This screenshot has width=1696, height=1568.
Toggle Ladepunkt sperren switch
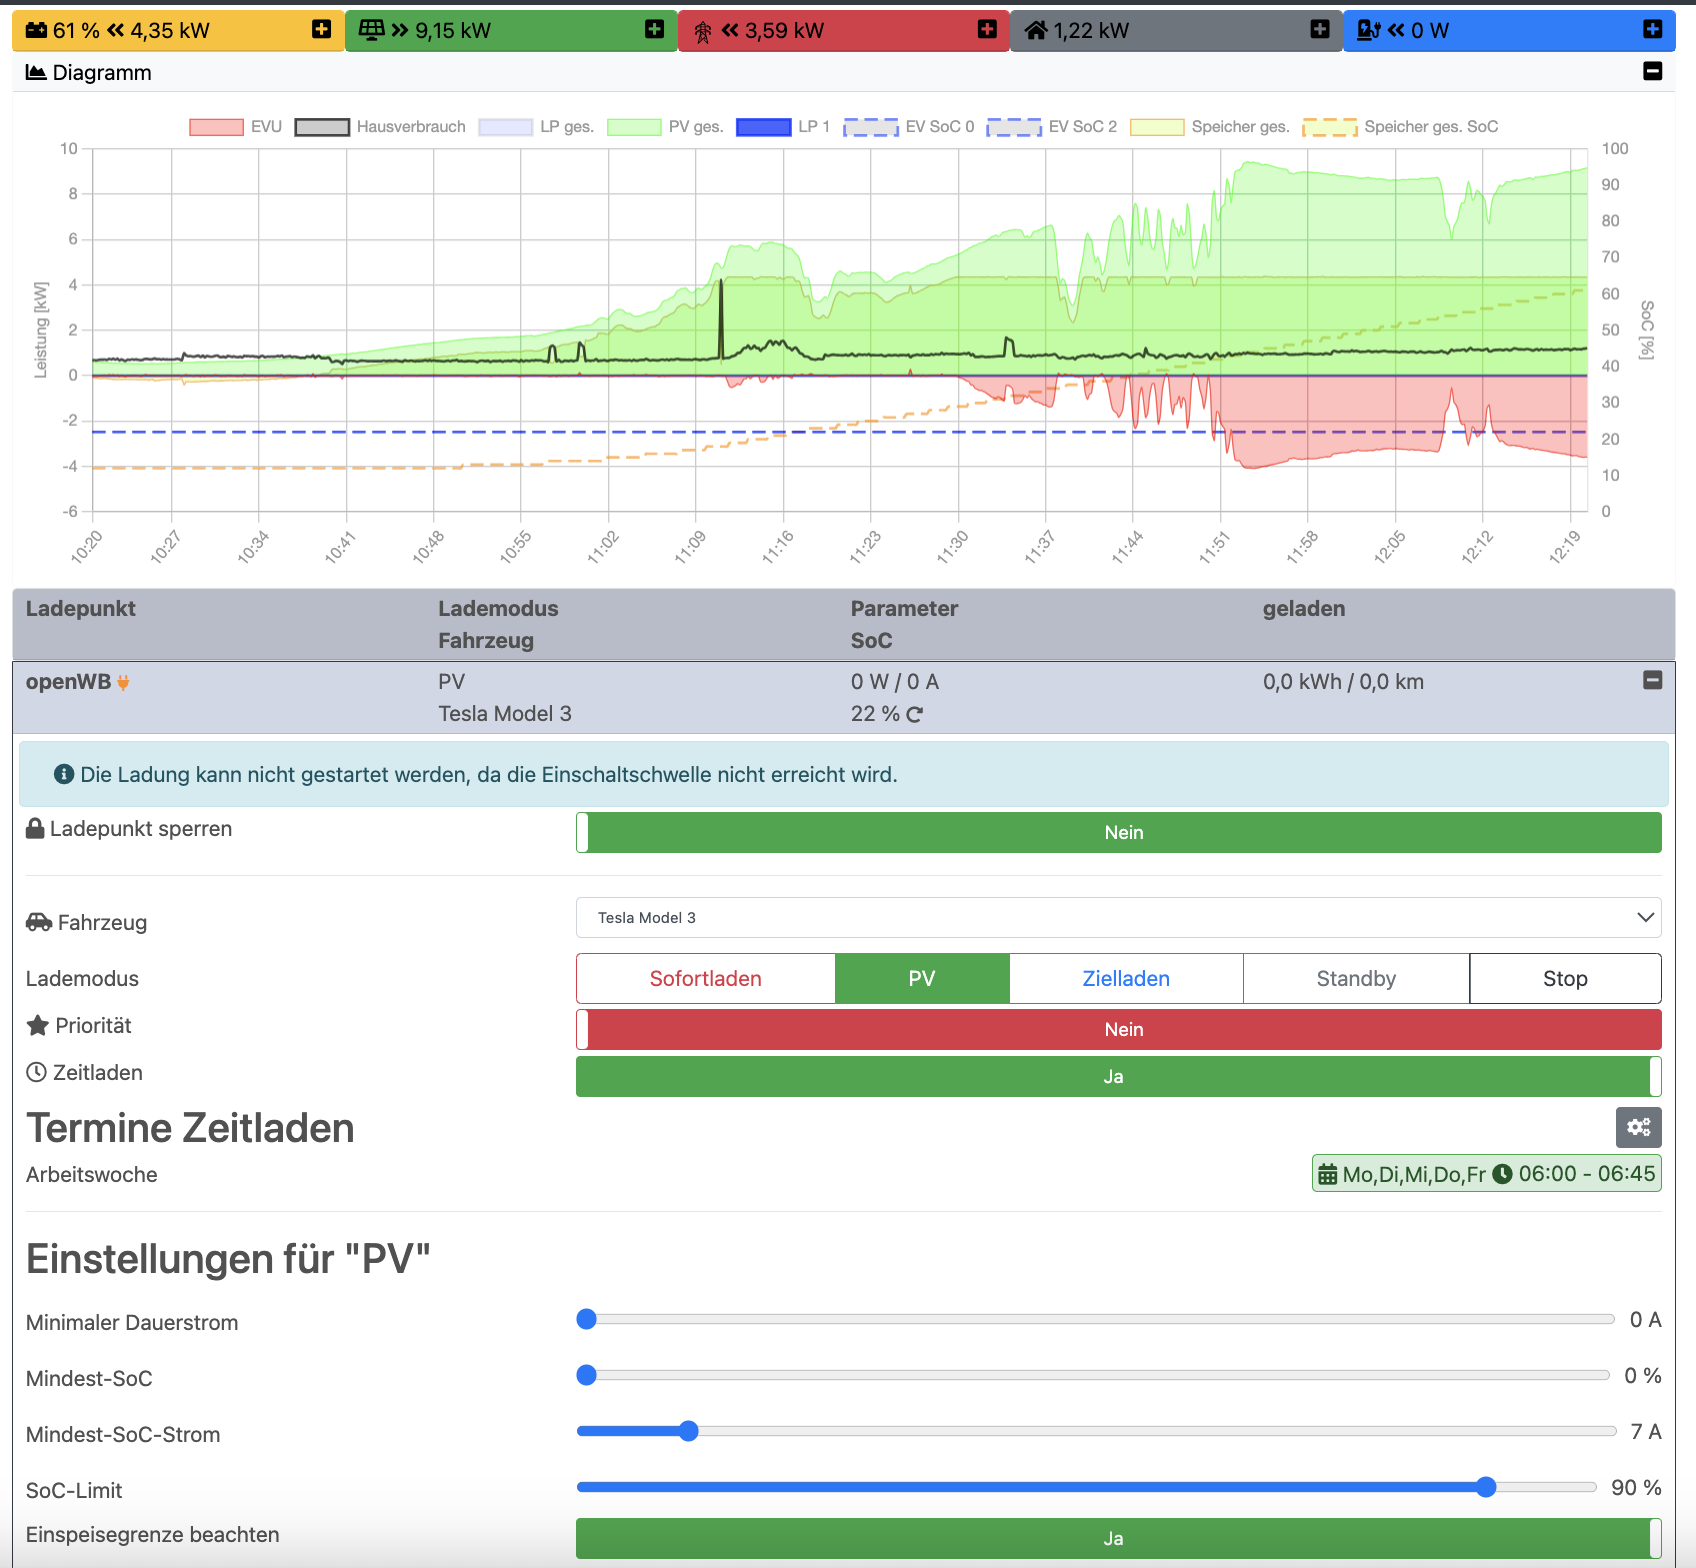pos(1118,832)
